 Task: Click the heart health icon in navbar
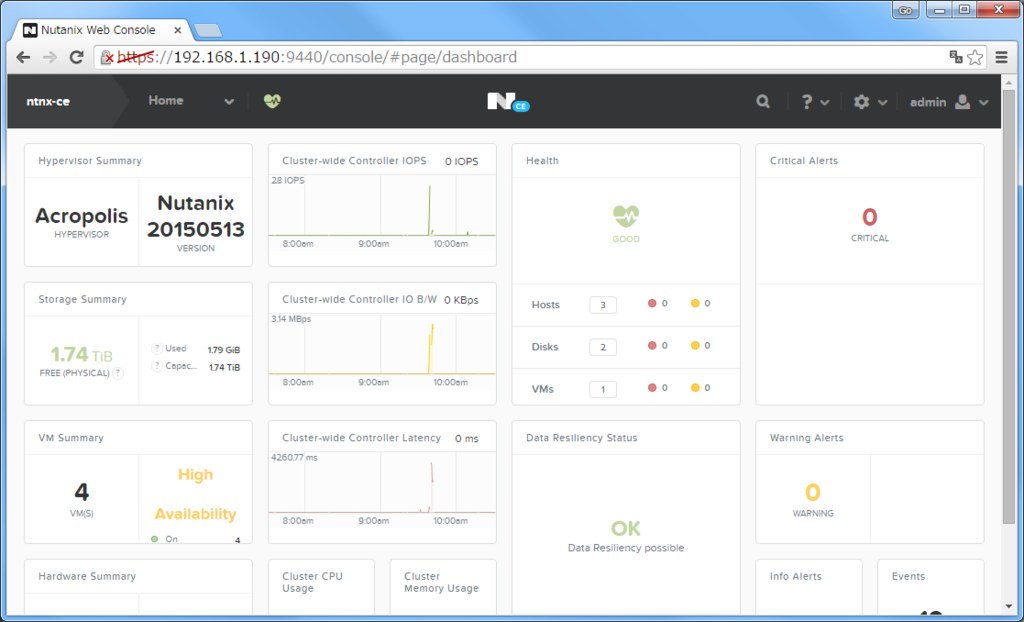coord(272,101)
